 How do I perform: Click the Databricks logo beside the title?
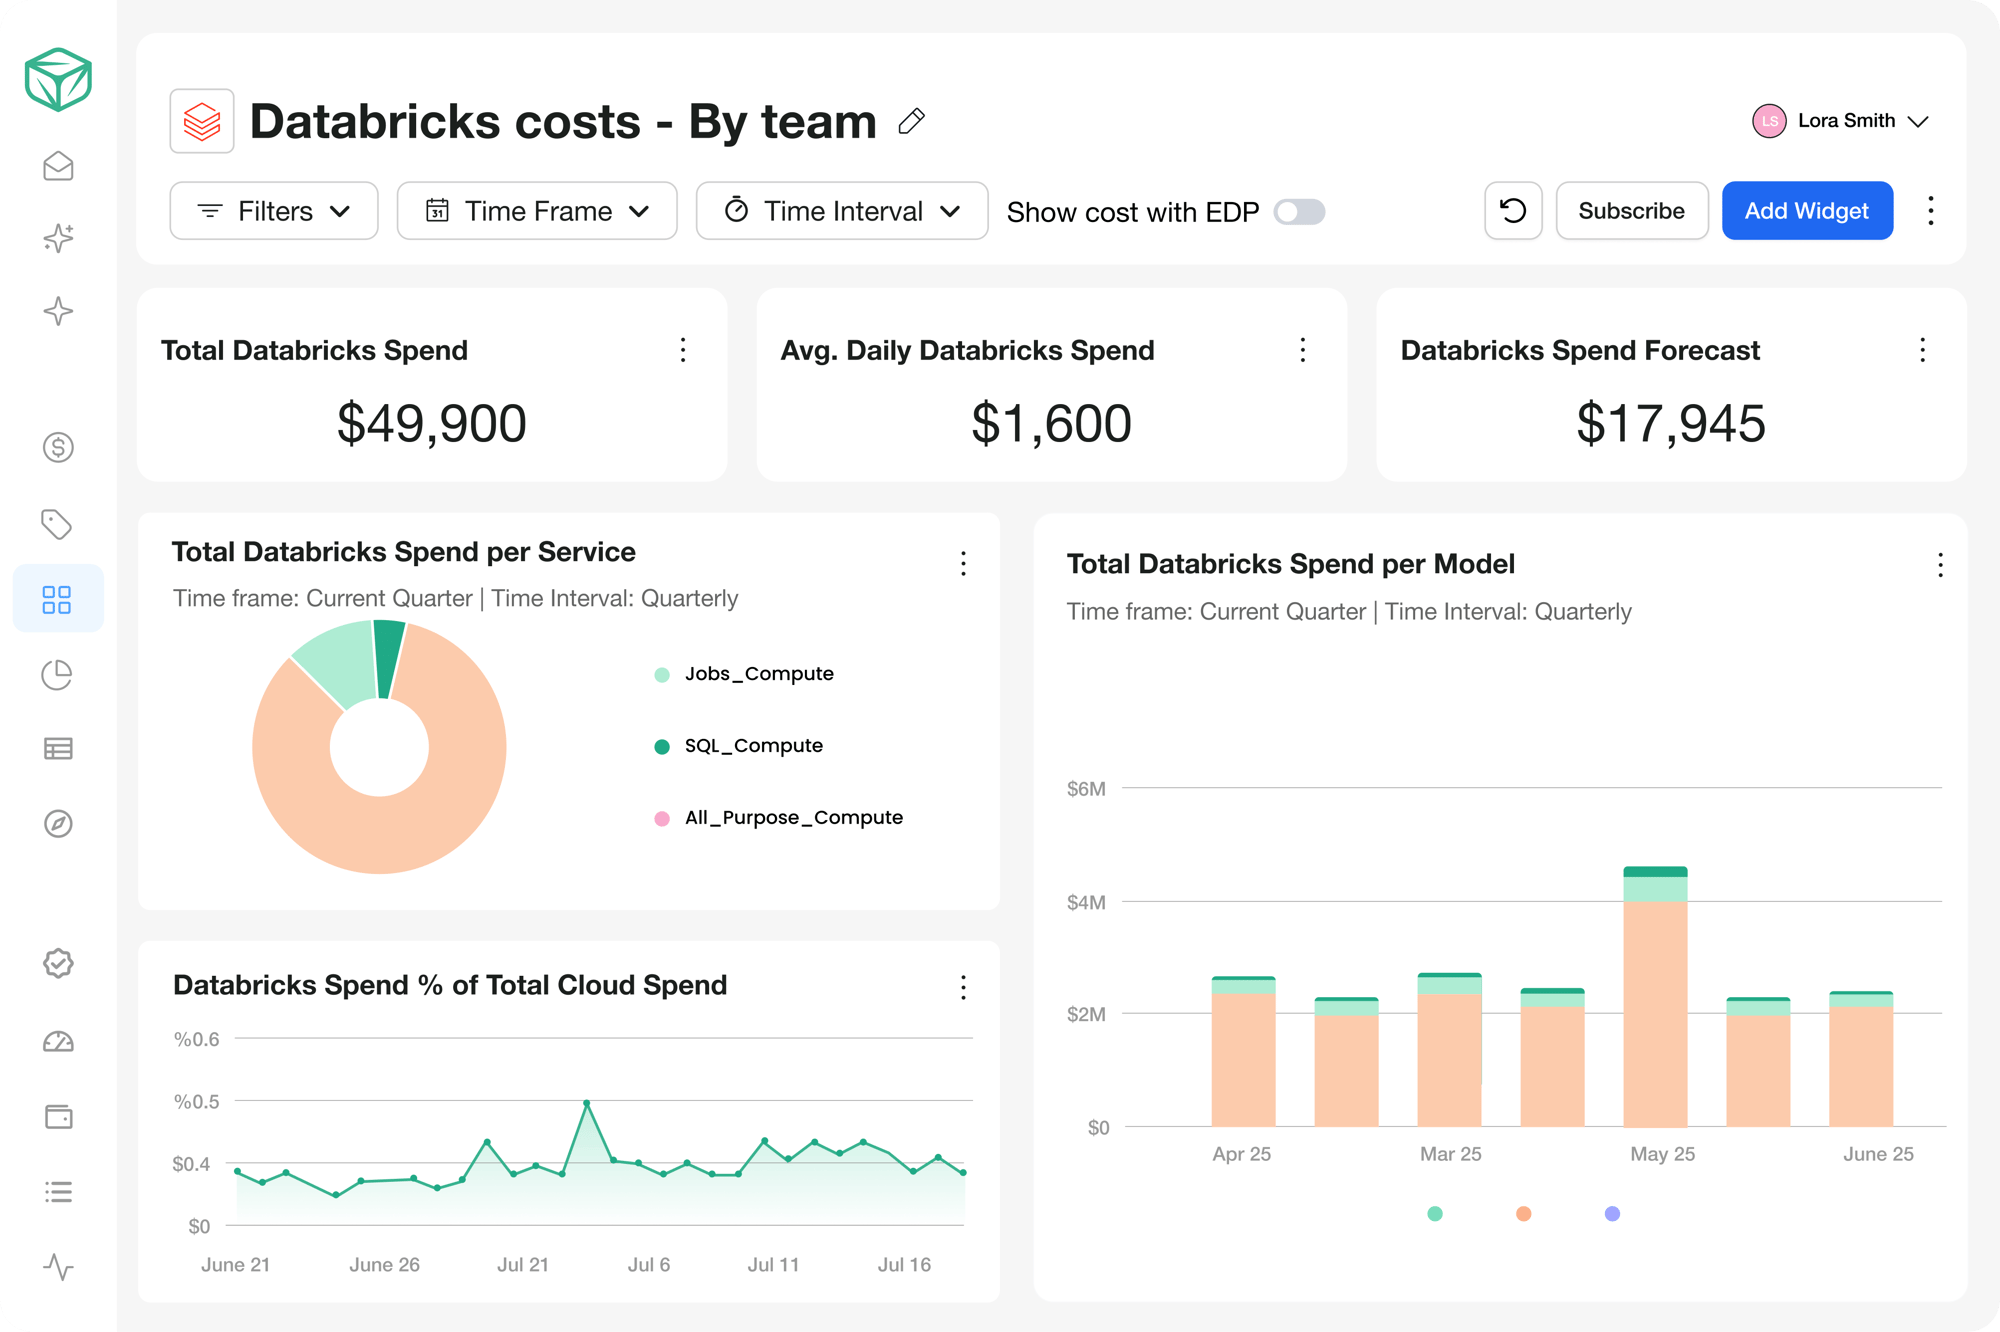[202, 121]
